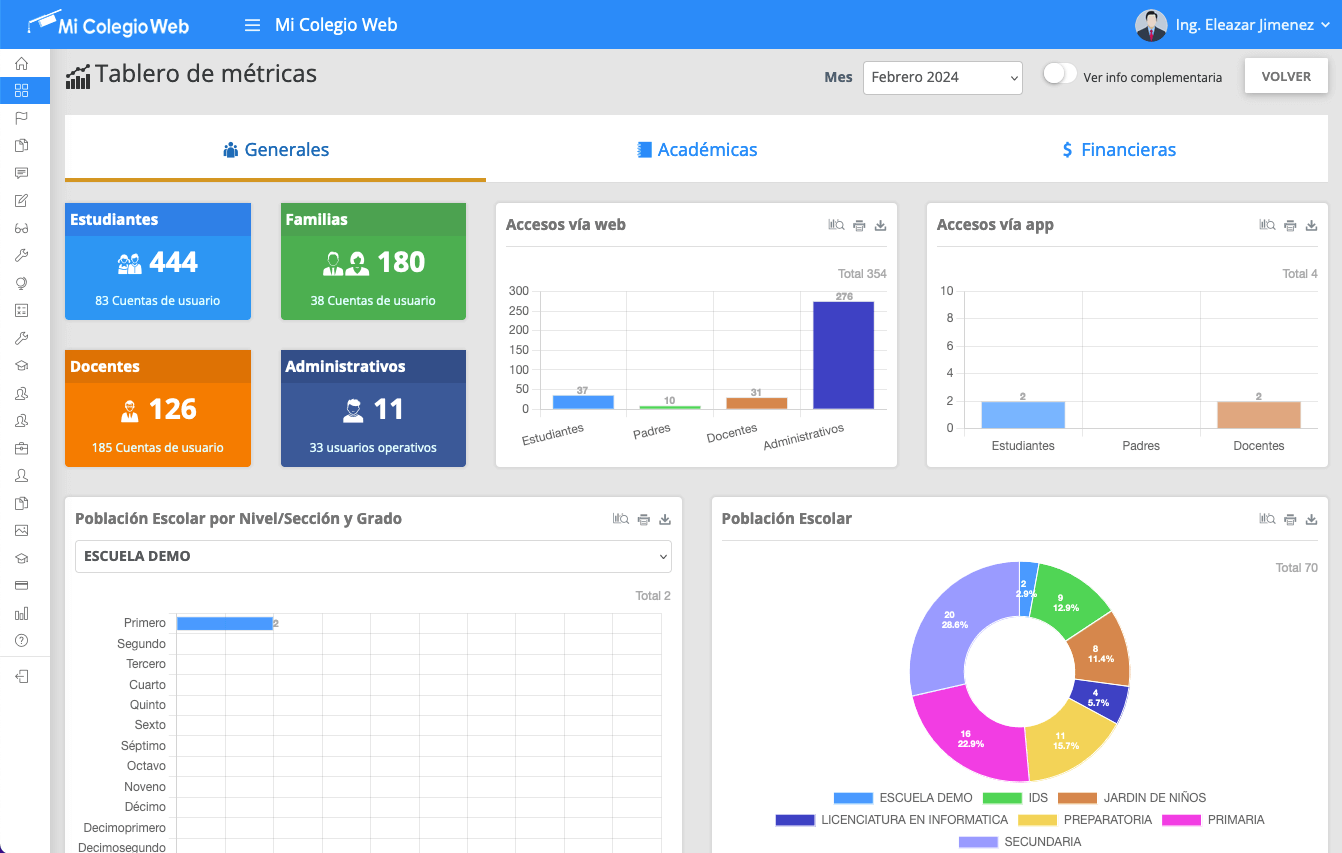Click the logout icon in the sidebar
Screen dimensions: 1342x853
[22, 676]
